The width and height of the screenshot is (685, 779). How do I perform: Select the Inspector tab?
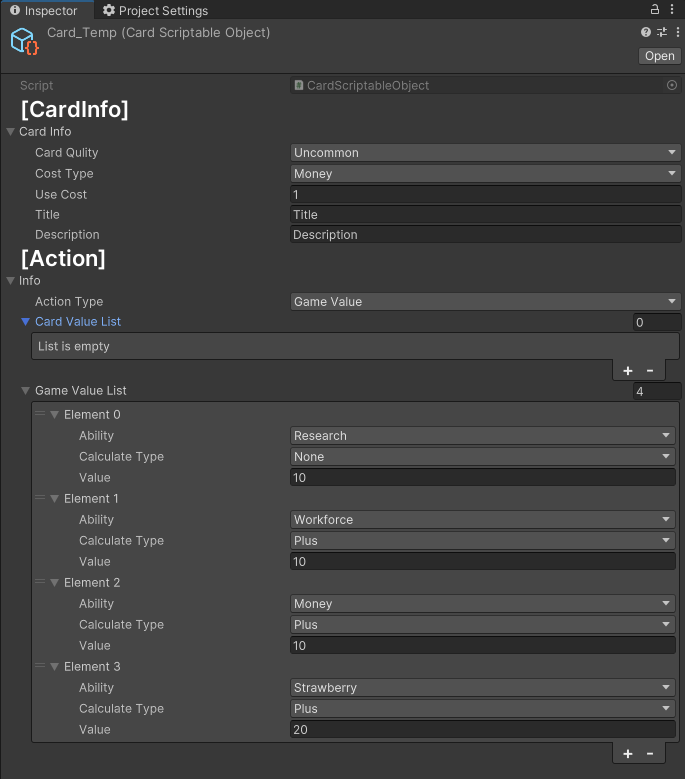click(x=44, y=10)
